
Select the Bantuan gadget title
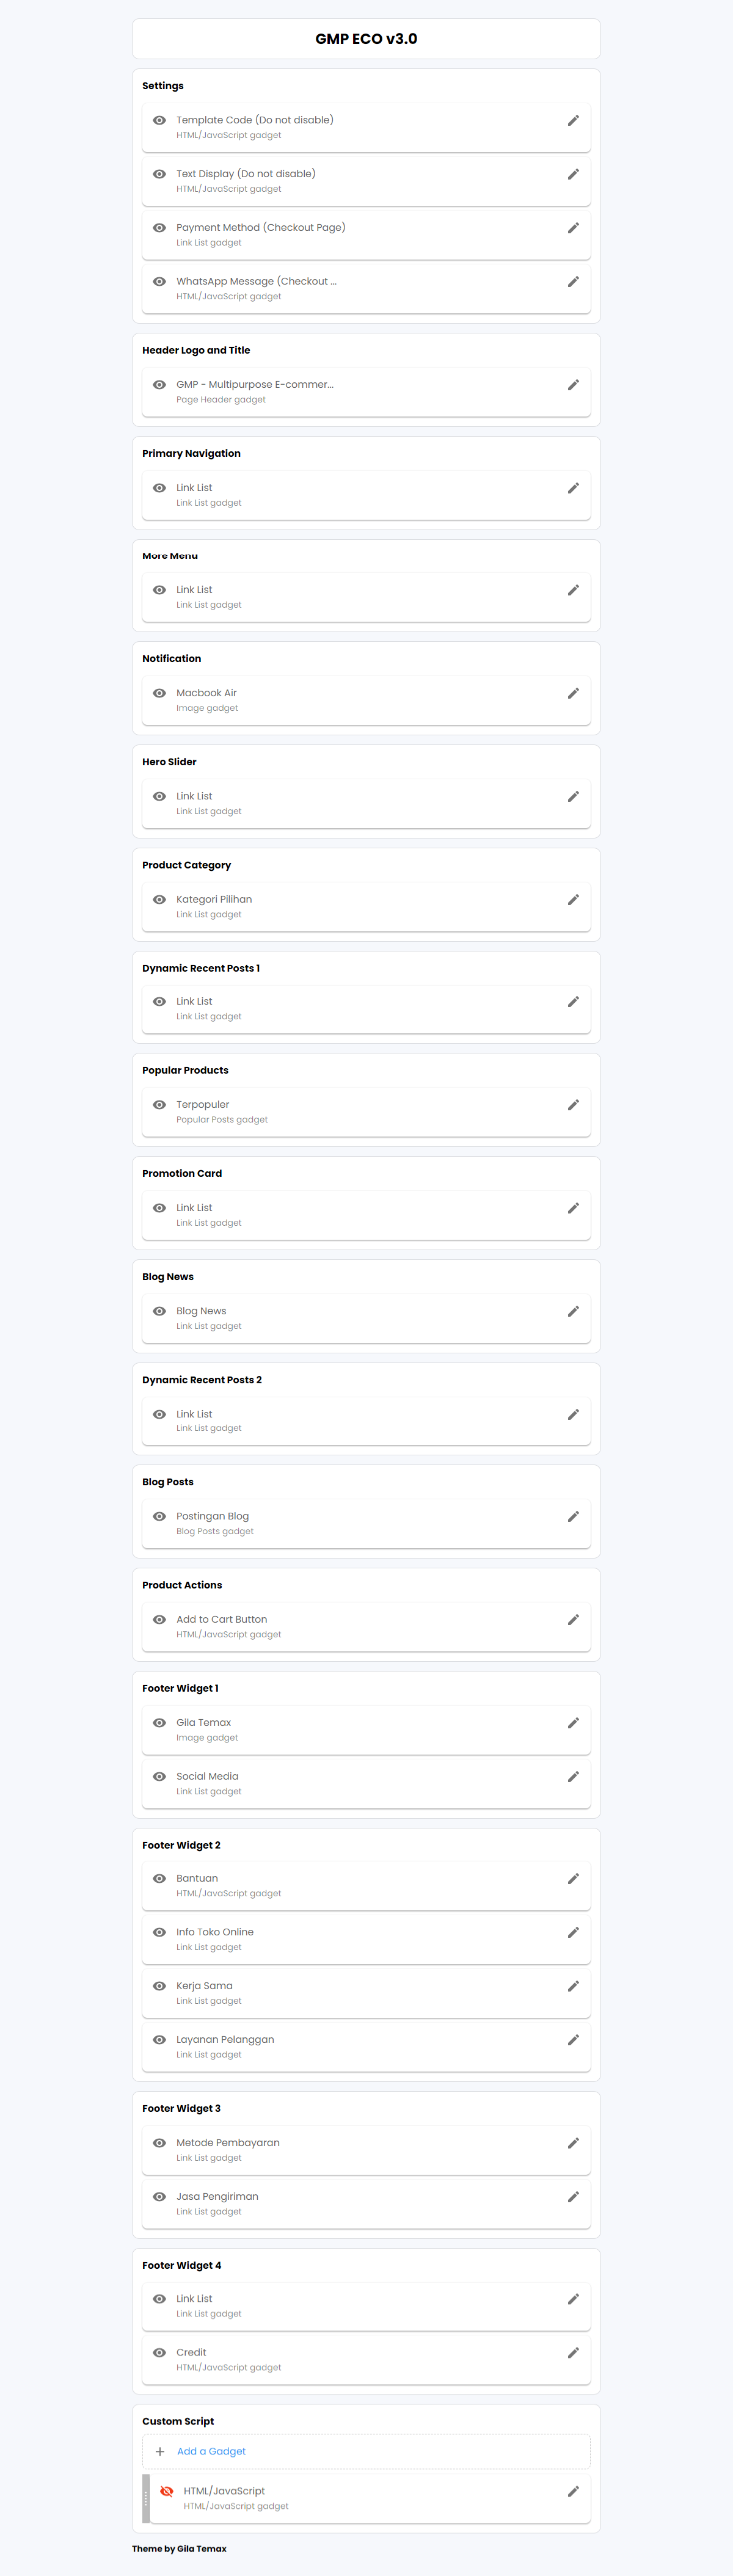pos(197,1879)
